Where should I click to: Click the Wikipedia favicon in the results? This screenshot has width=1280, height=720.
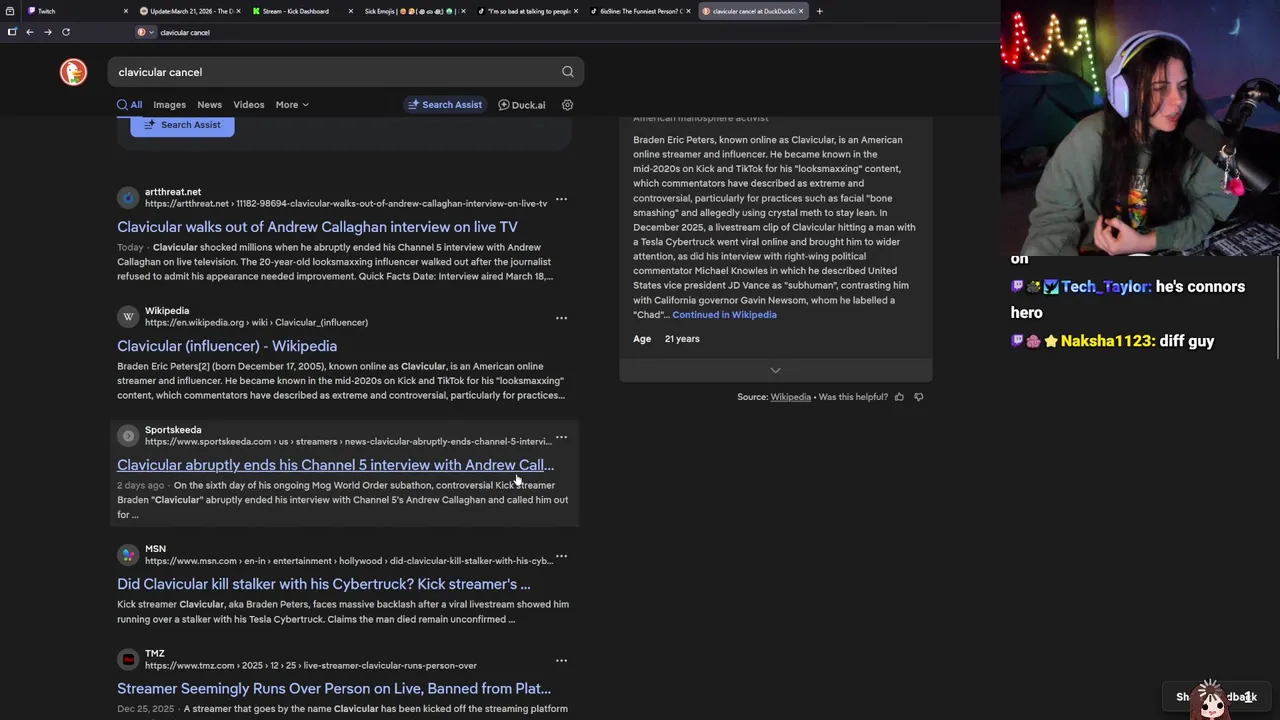(128, 316)
